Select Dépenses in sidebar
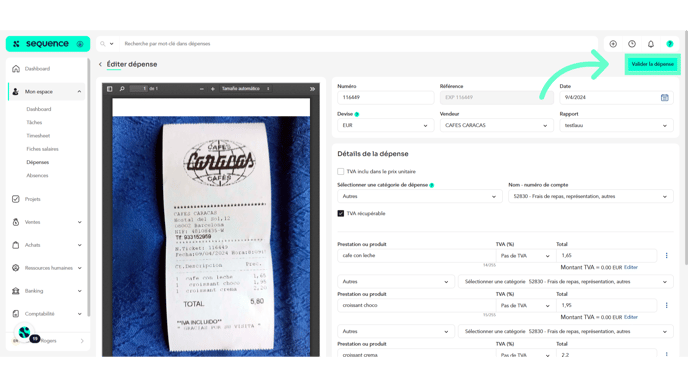688x387 pixels. pos(37,162)
